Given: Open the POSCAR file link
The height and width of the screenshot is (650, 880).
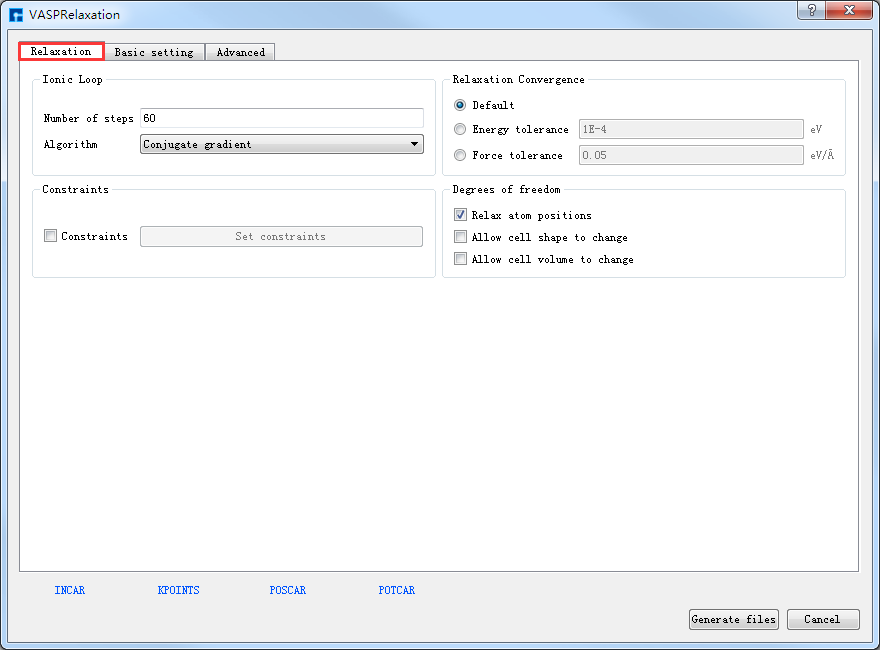Looking at the screenshot, I should click(288, 591).
